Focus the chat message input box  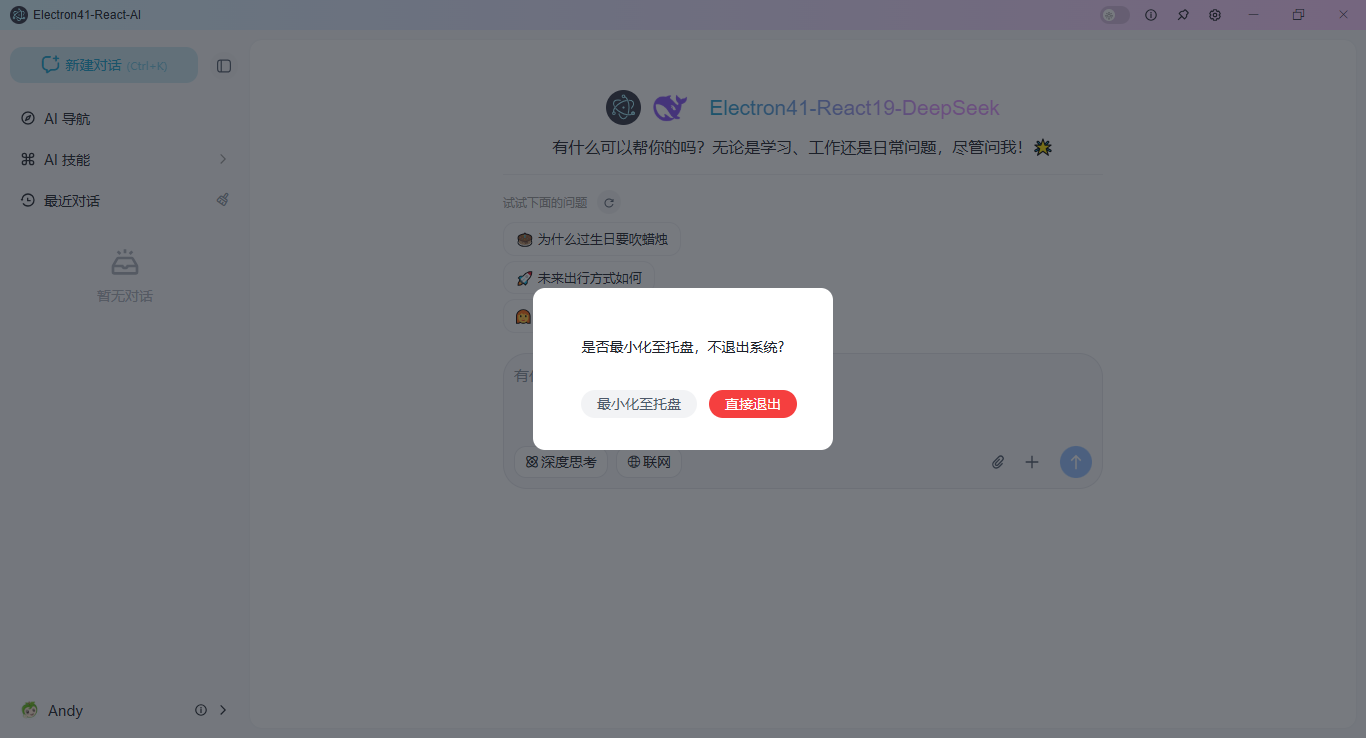802,398
